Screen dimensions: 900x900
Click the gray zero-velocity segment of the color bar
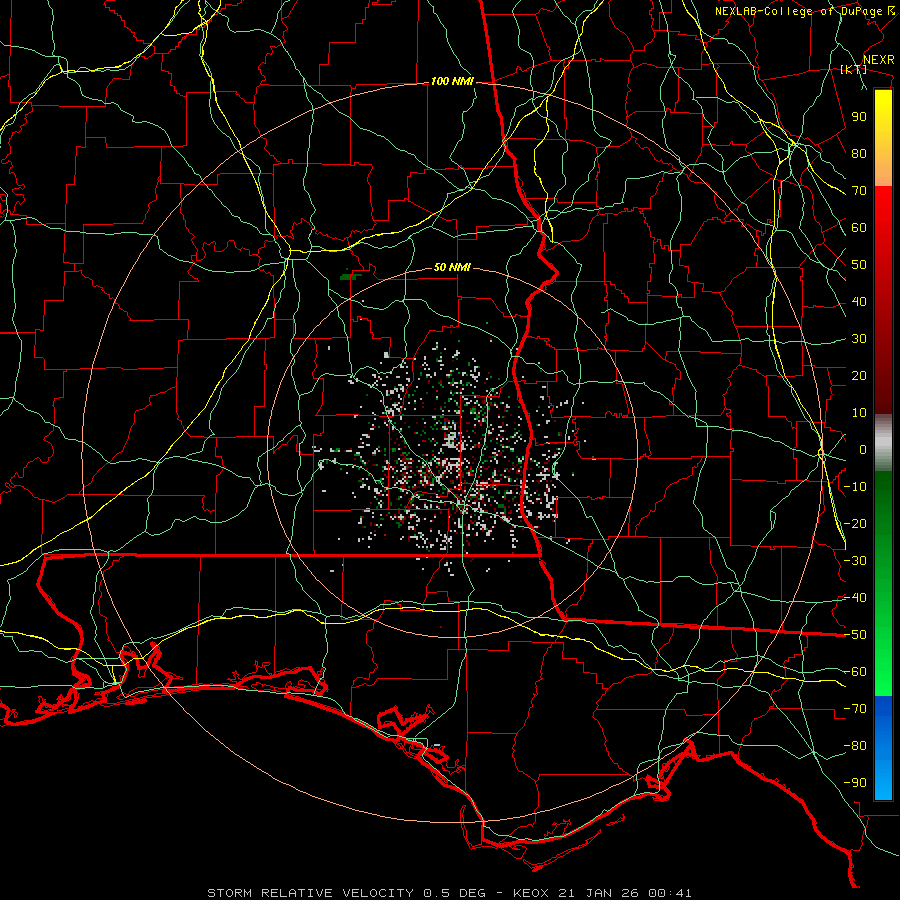pos(883,443)
